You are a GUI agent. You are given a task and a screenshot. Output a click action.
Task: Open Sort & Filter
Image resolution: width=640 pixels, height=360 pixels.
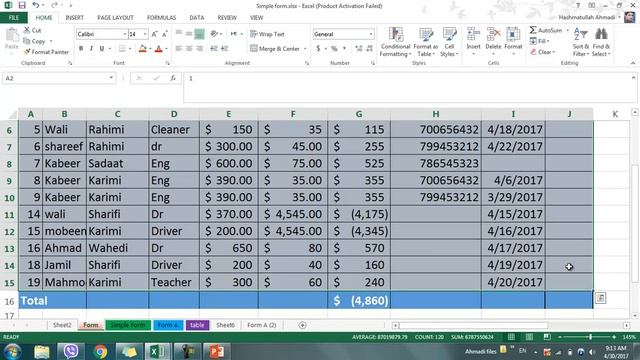pyautogui.click(x=580, y=42)
